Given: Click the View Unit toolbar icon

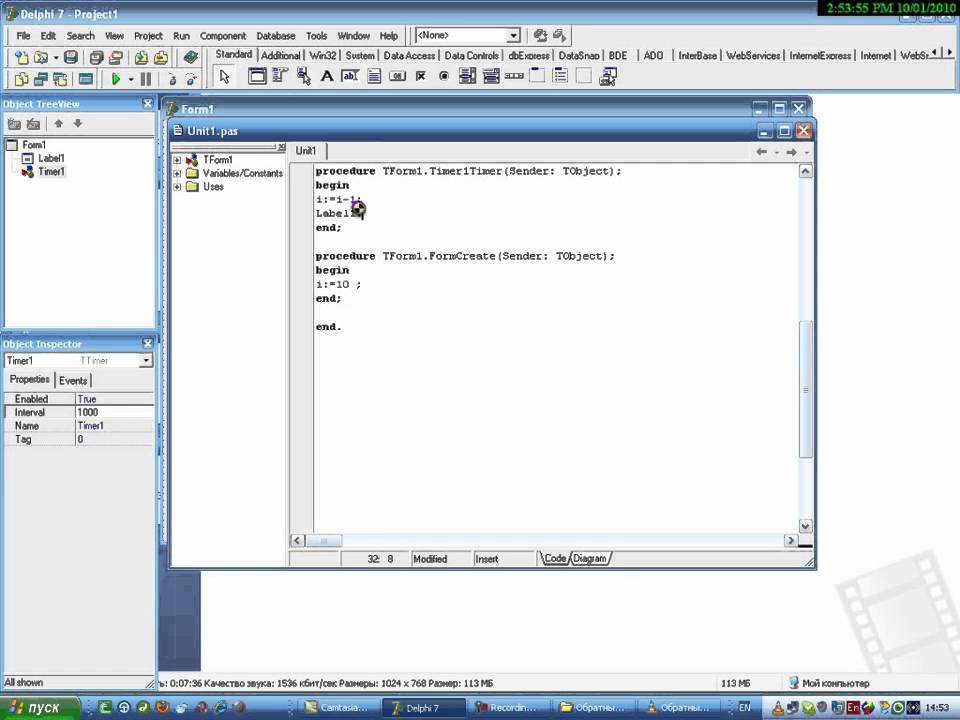Looking at the screenshot, I should (x=21, y=78).
